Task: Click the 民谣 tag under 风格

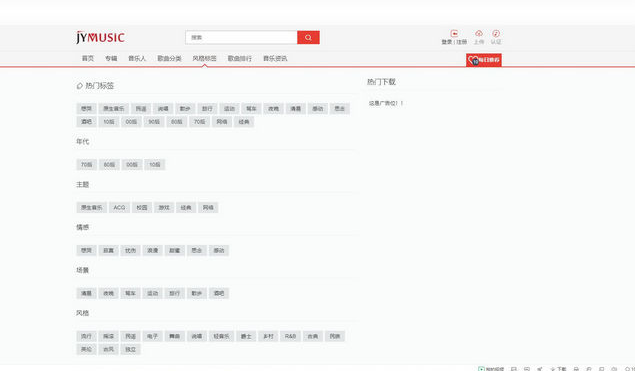Action: point(130,336)
